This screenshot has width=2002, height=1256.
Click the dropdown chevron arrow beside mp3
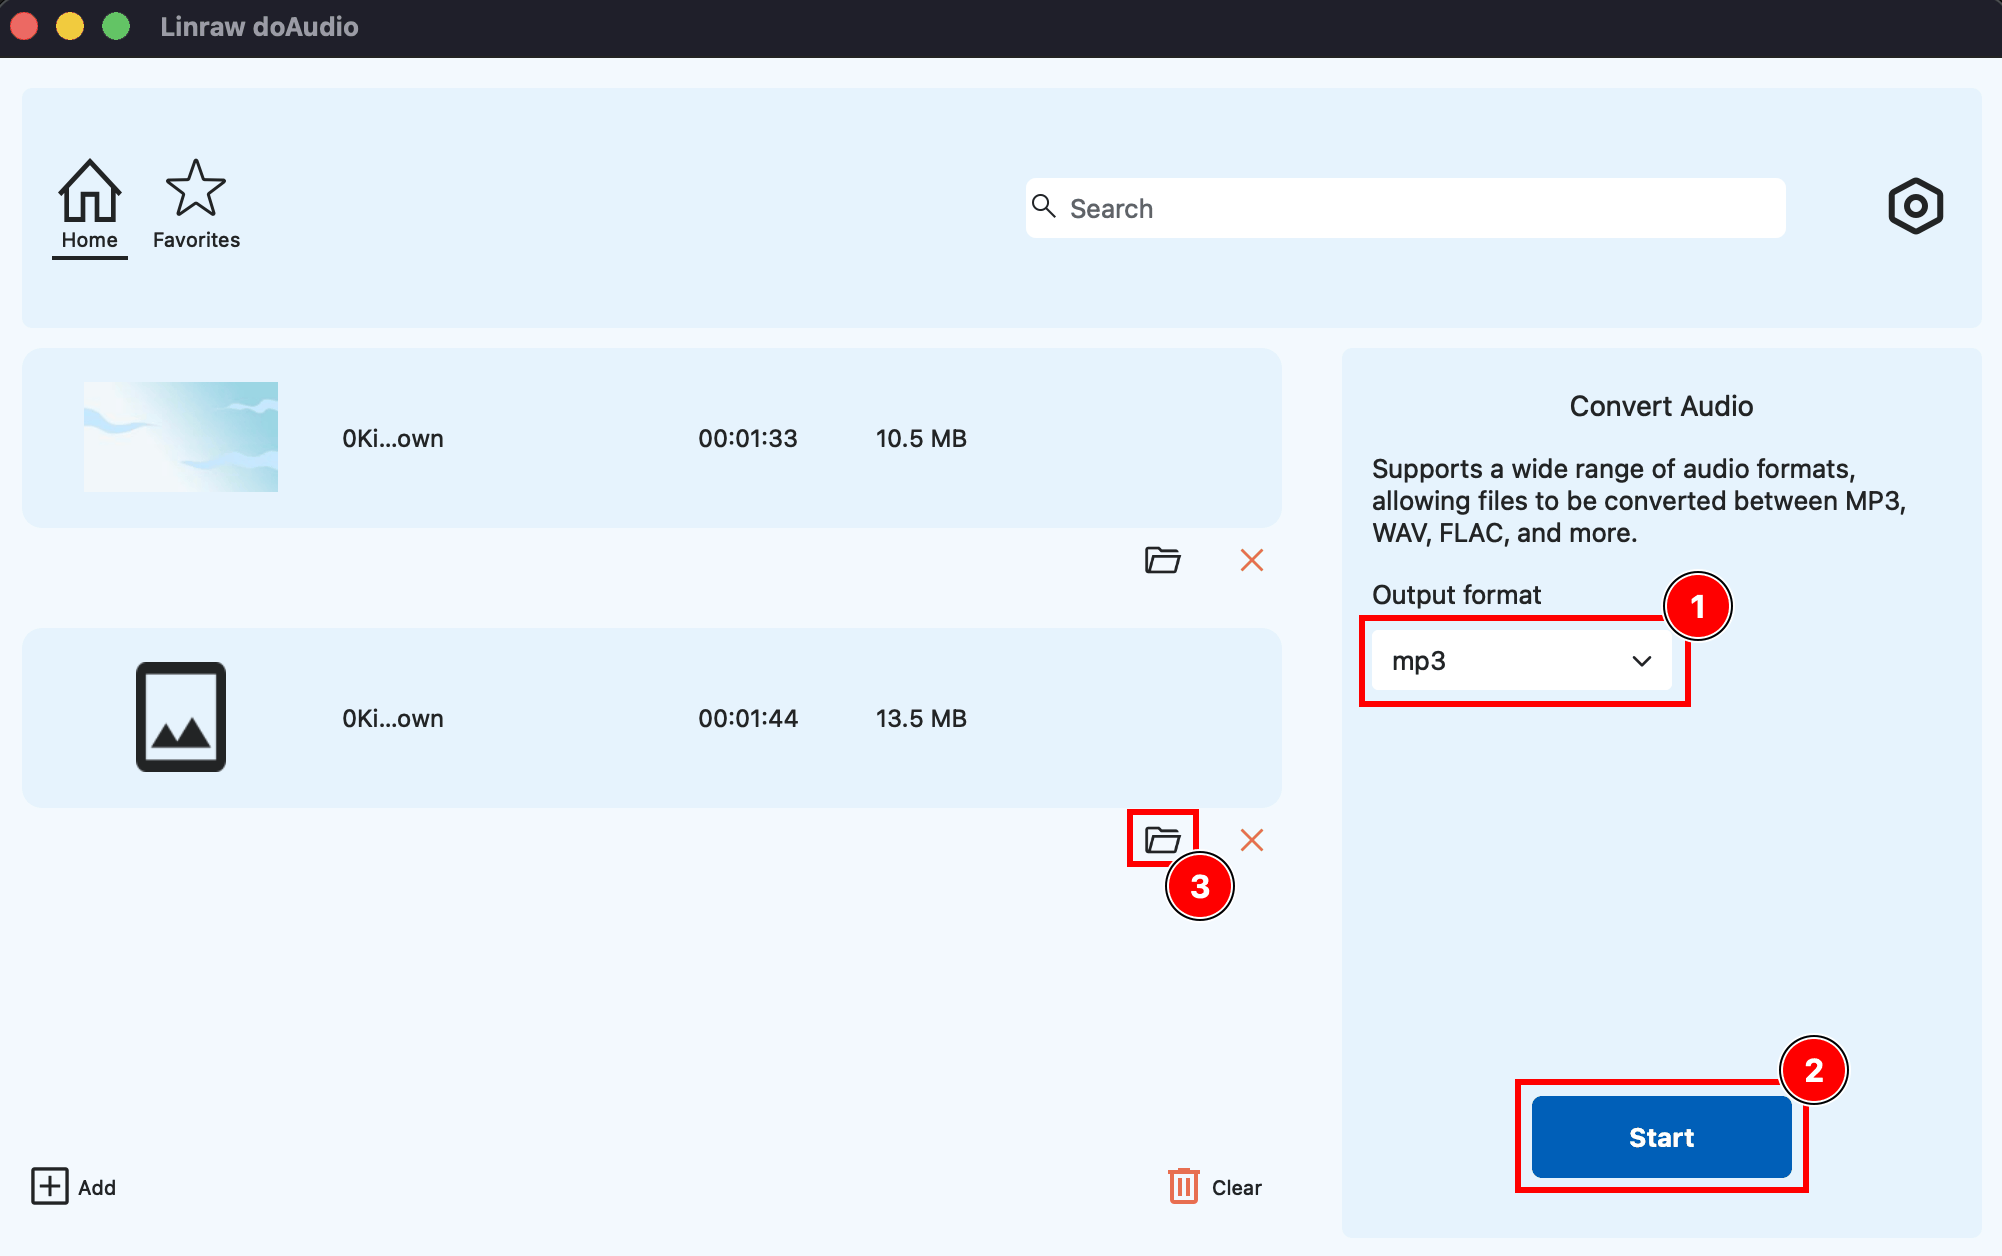pyautogui.click(x=1641, y=661)
